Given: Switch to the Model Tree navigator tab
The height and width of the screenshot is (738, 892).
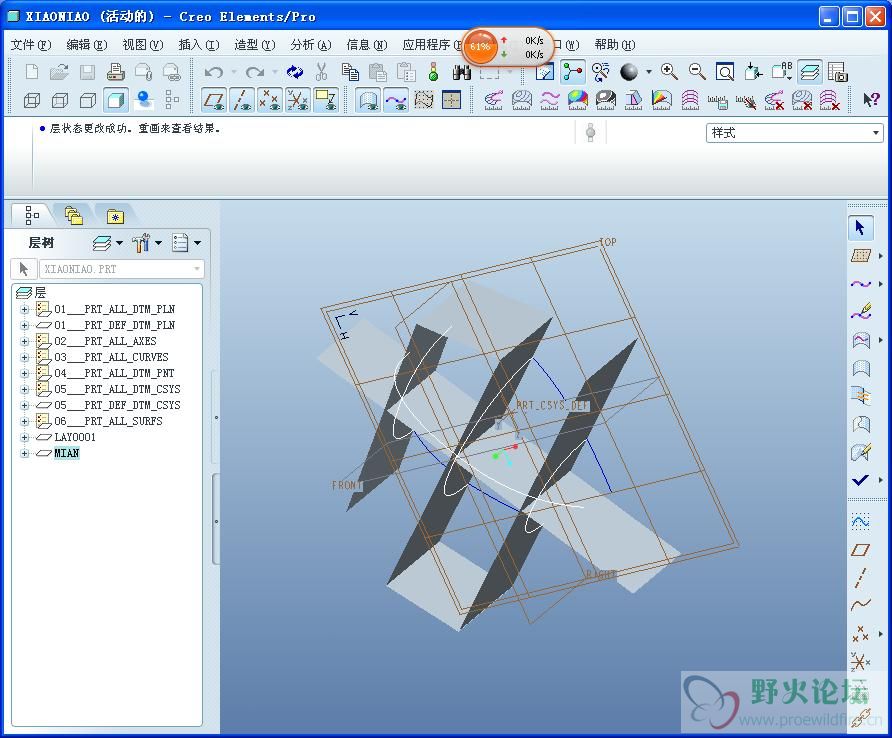Looking at the screenshot, I should click(x=32, y=215).
